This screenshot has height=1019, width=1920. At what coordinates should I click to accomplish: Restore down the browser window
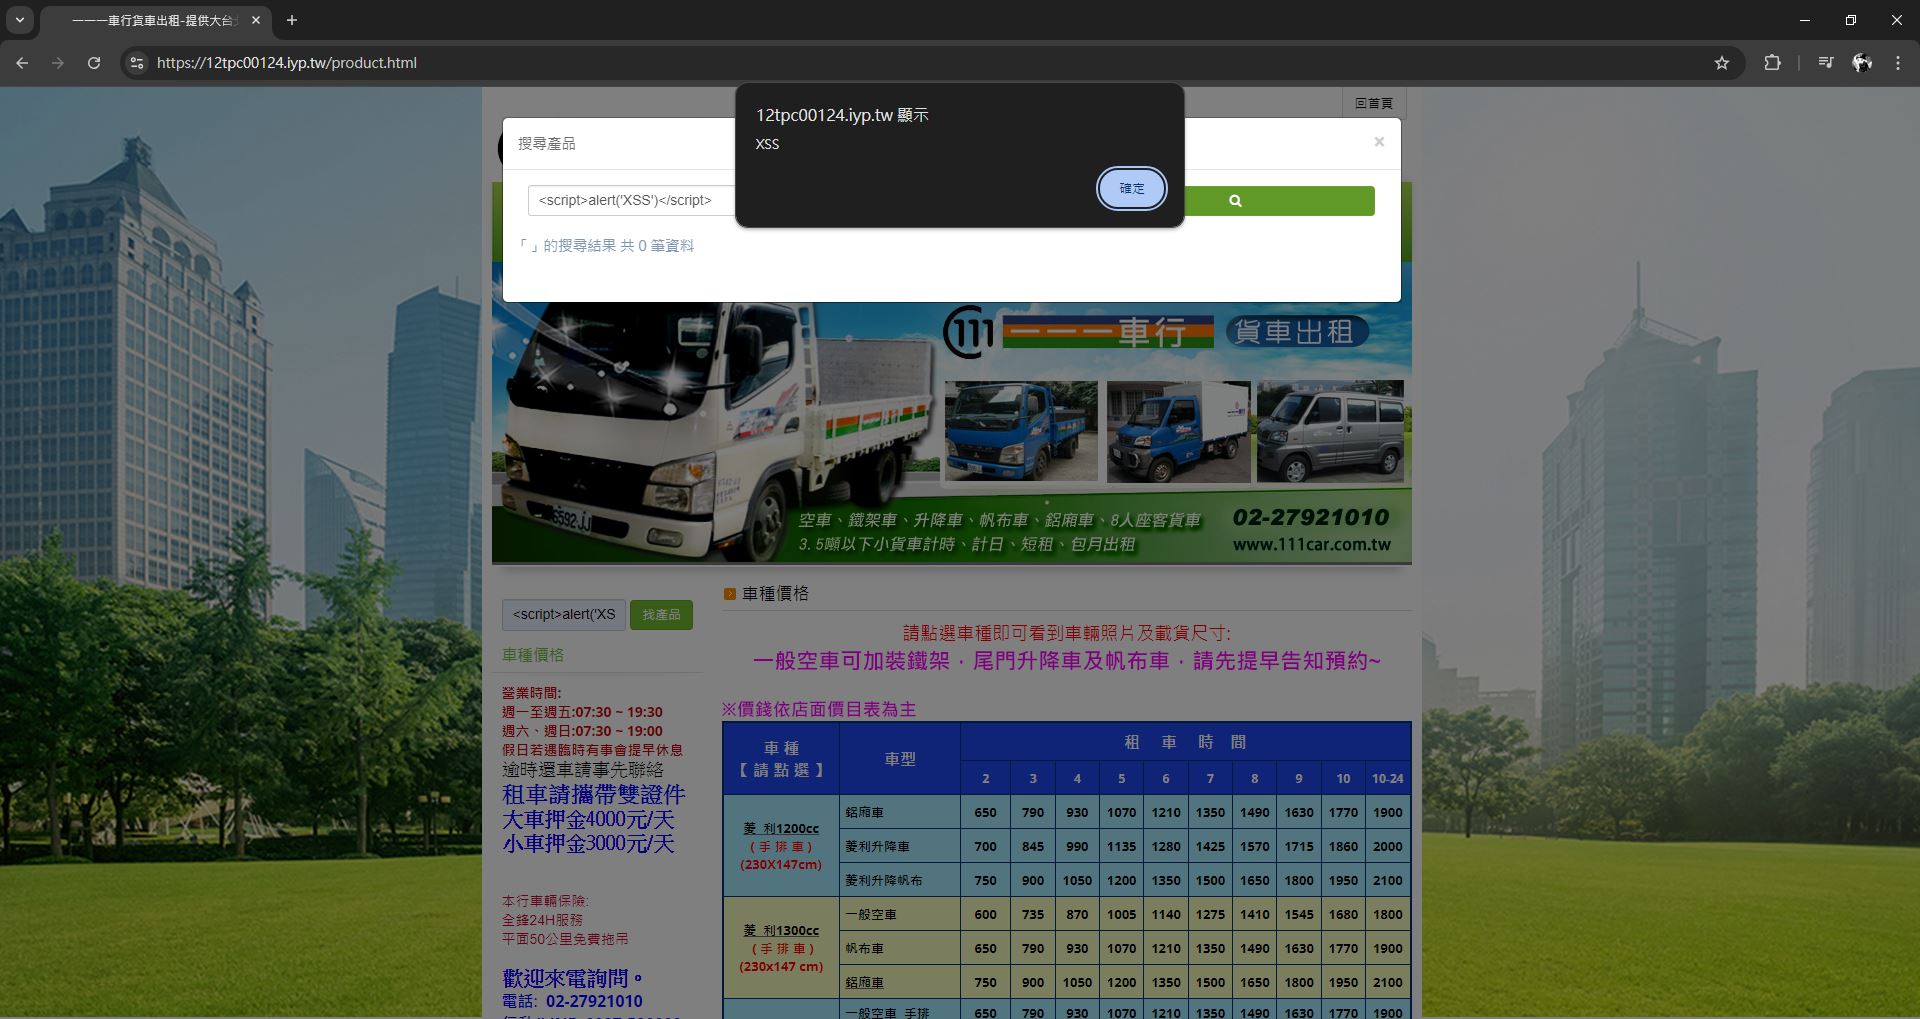pos(1851,20)
